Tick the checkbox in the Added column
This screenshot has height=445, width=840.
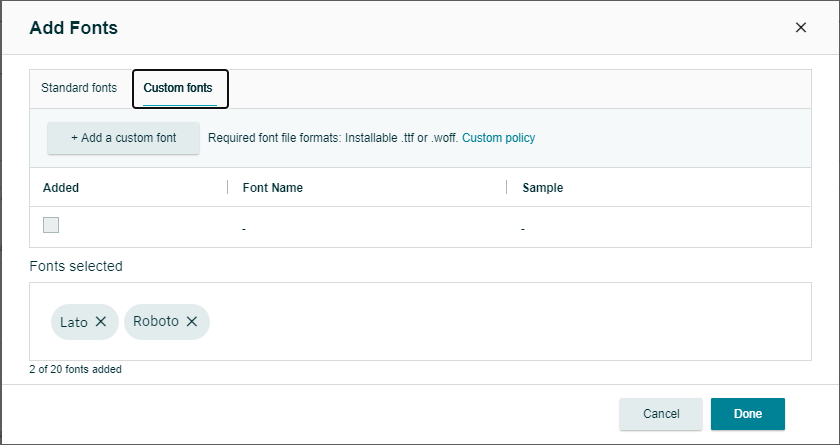click(x=51, y=226)
